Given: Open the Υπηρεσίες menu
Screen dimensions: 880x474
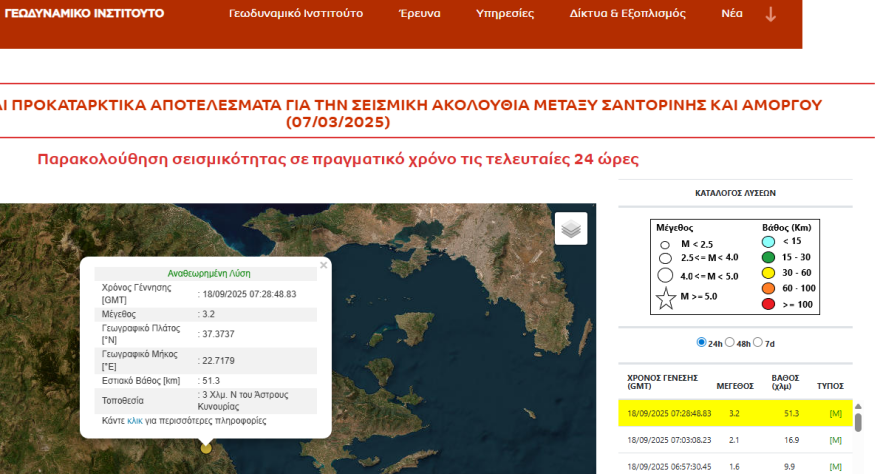Looking at the screenshot, I should pyautogui.click(x=505, y=13).
